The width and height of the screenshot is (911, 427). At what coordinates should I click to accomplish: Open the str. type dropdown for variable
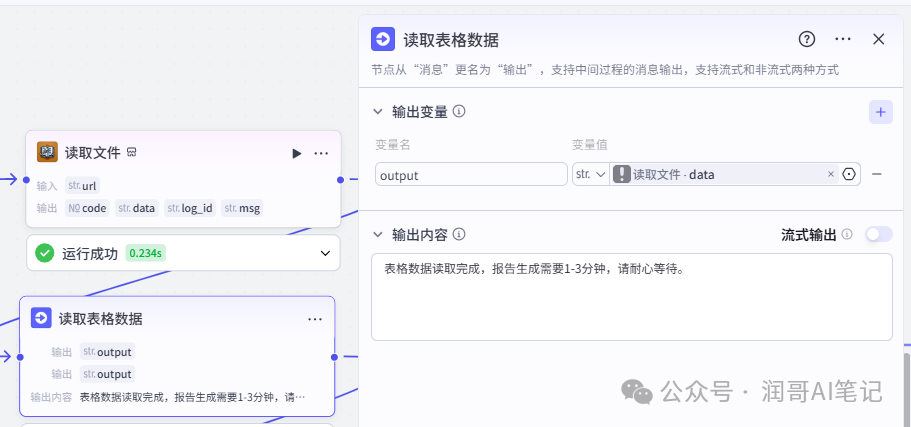point(591,174)
